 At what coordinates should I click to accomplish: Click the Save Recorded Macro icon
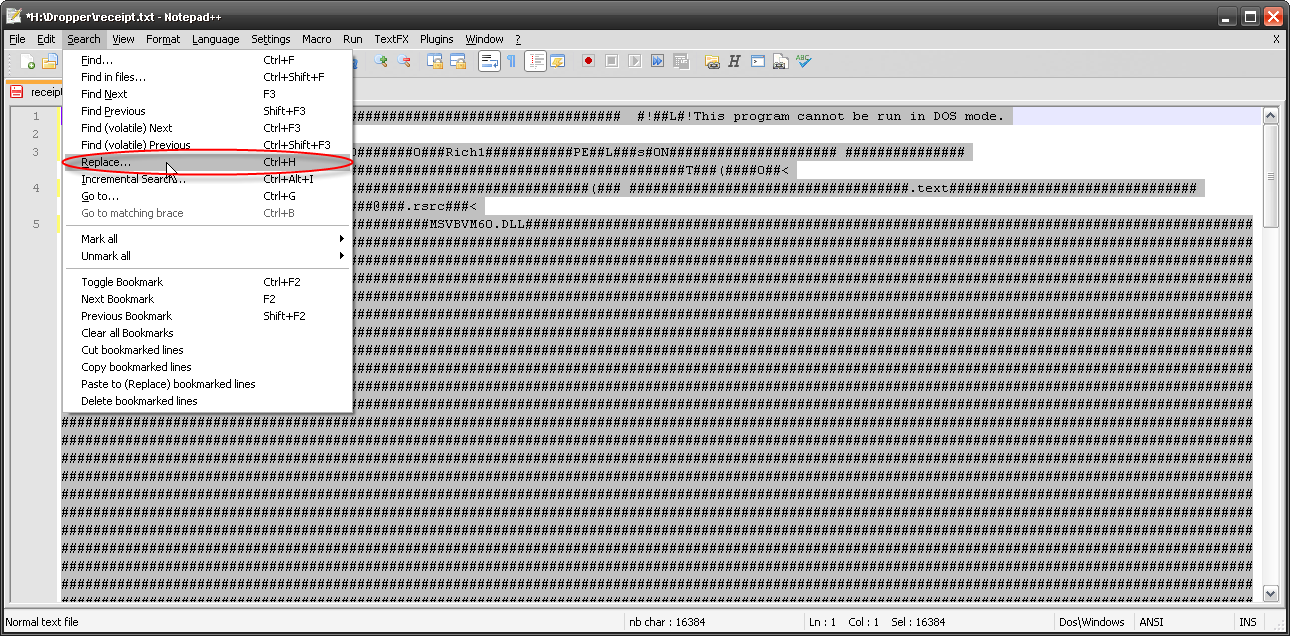pyautogui.click(x=680, y=61)
